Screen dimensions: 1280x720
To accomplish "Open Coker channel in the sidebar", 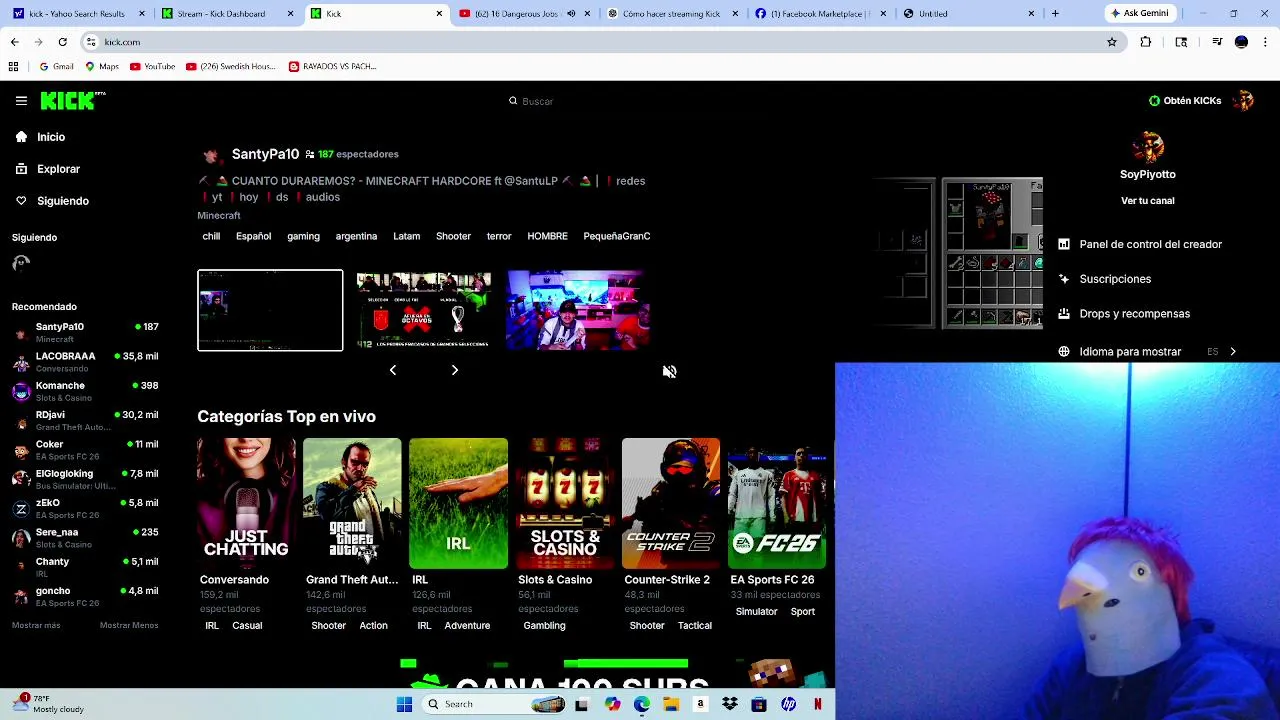I will (85, 450).
